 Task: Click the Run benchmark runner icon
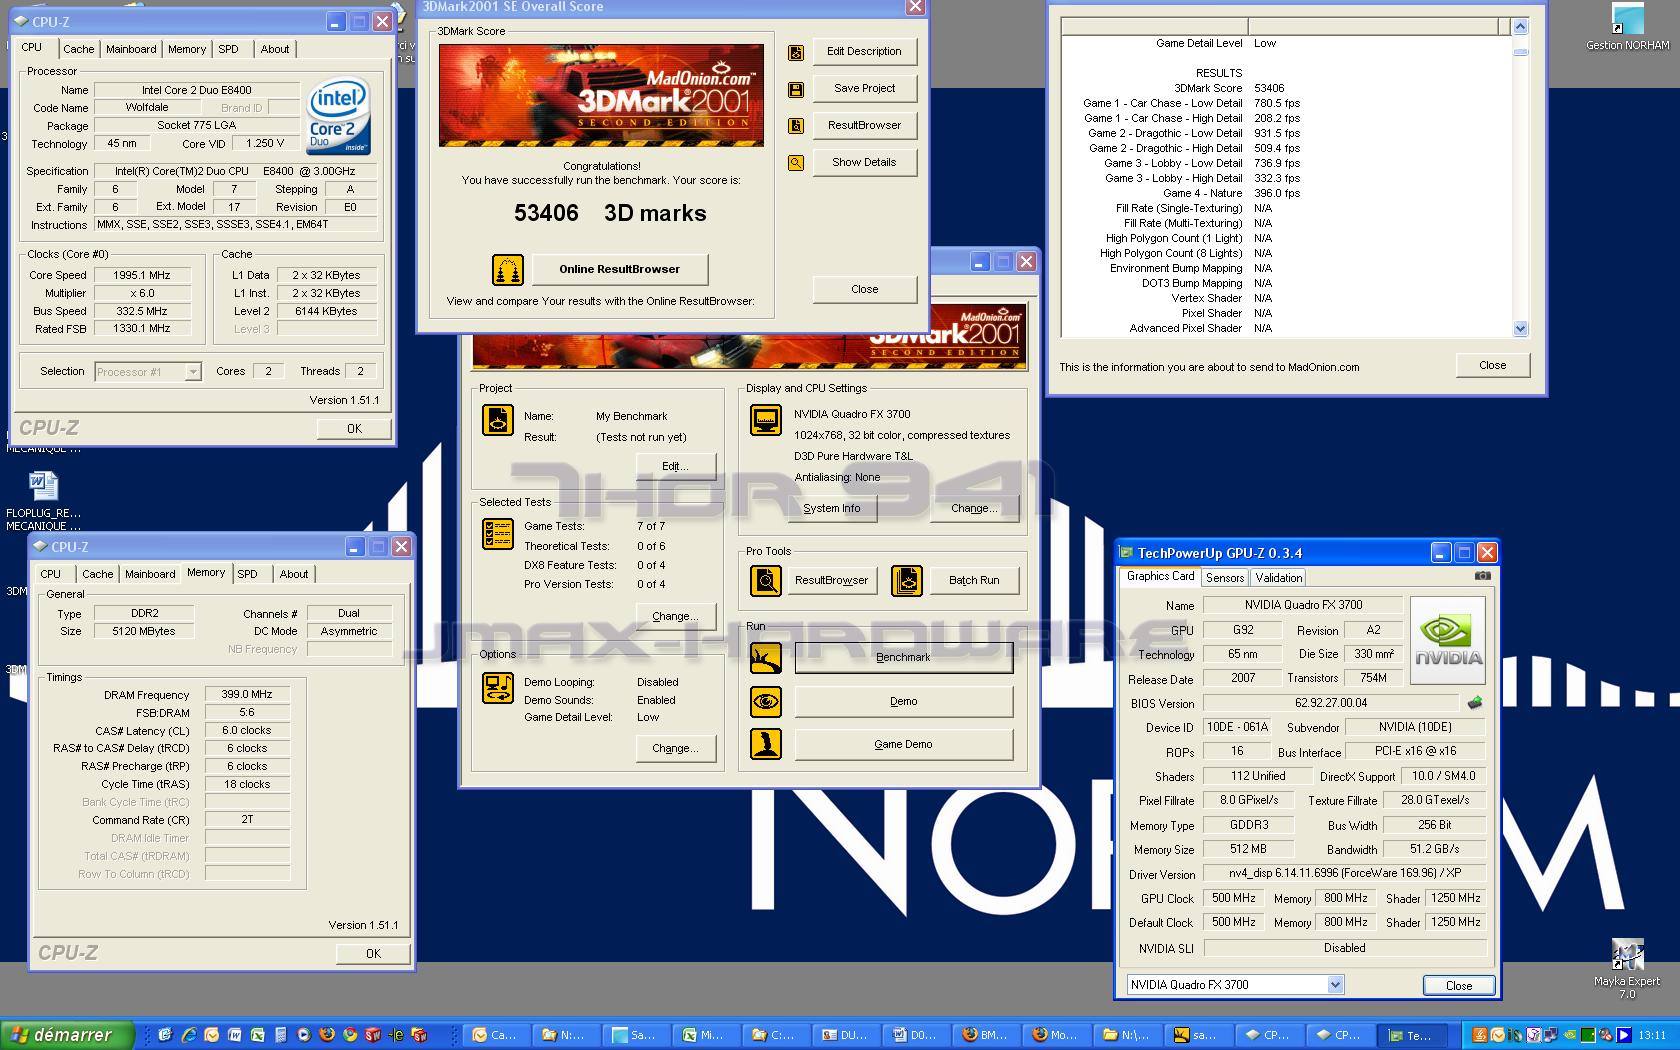(x=766, y=658)
